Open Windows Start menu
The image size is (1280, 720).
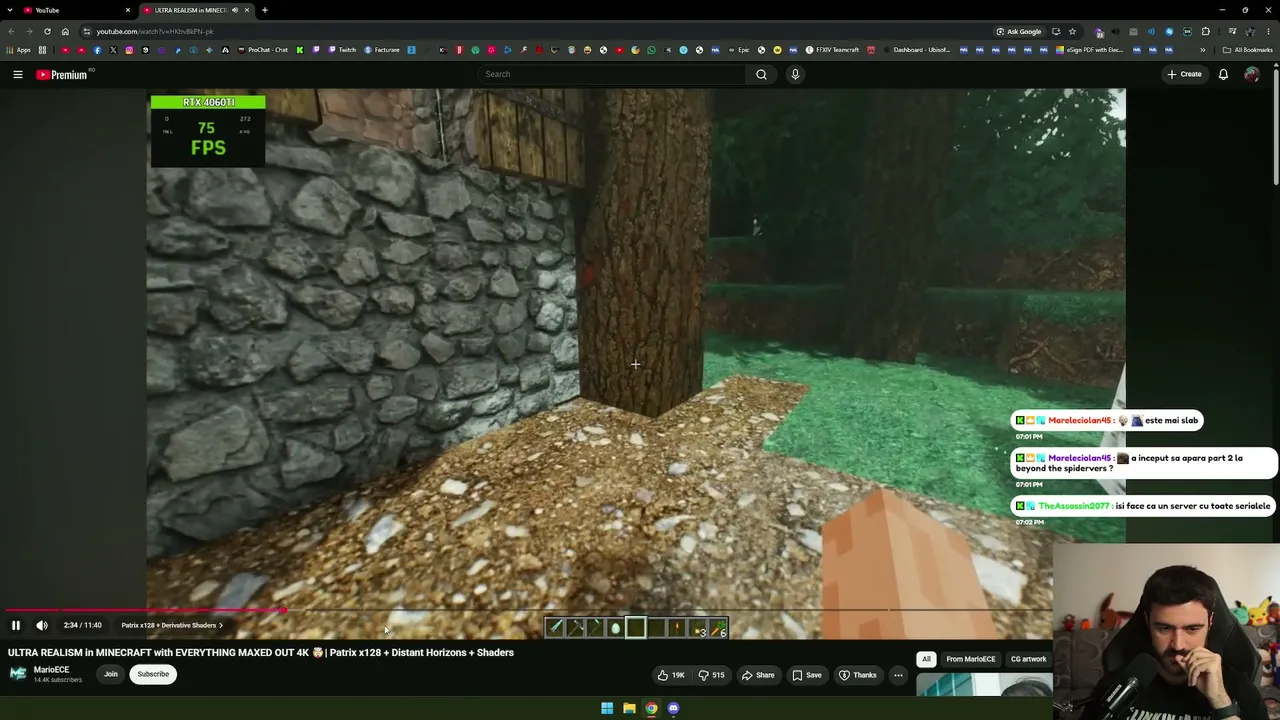click(x=607, y=708)
